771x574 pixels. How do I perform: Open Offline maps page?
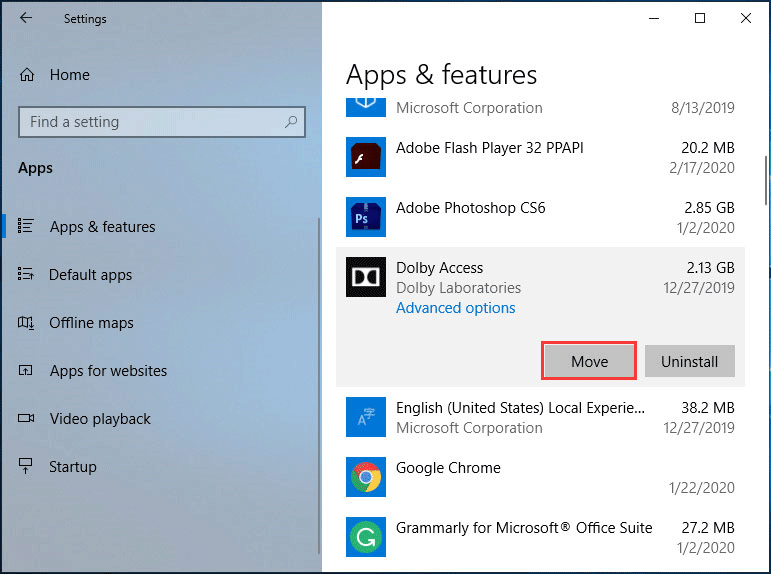[x=91, y=323]
